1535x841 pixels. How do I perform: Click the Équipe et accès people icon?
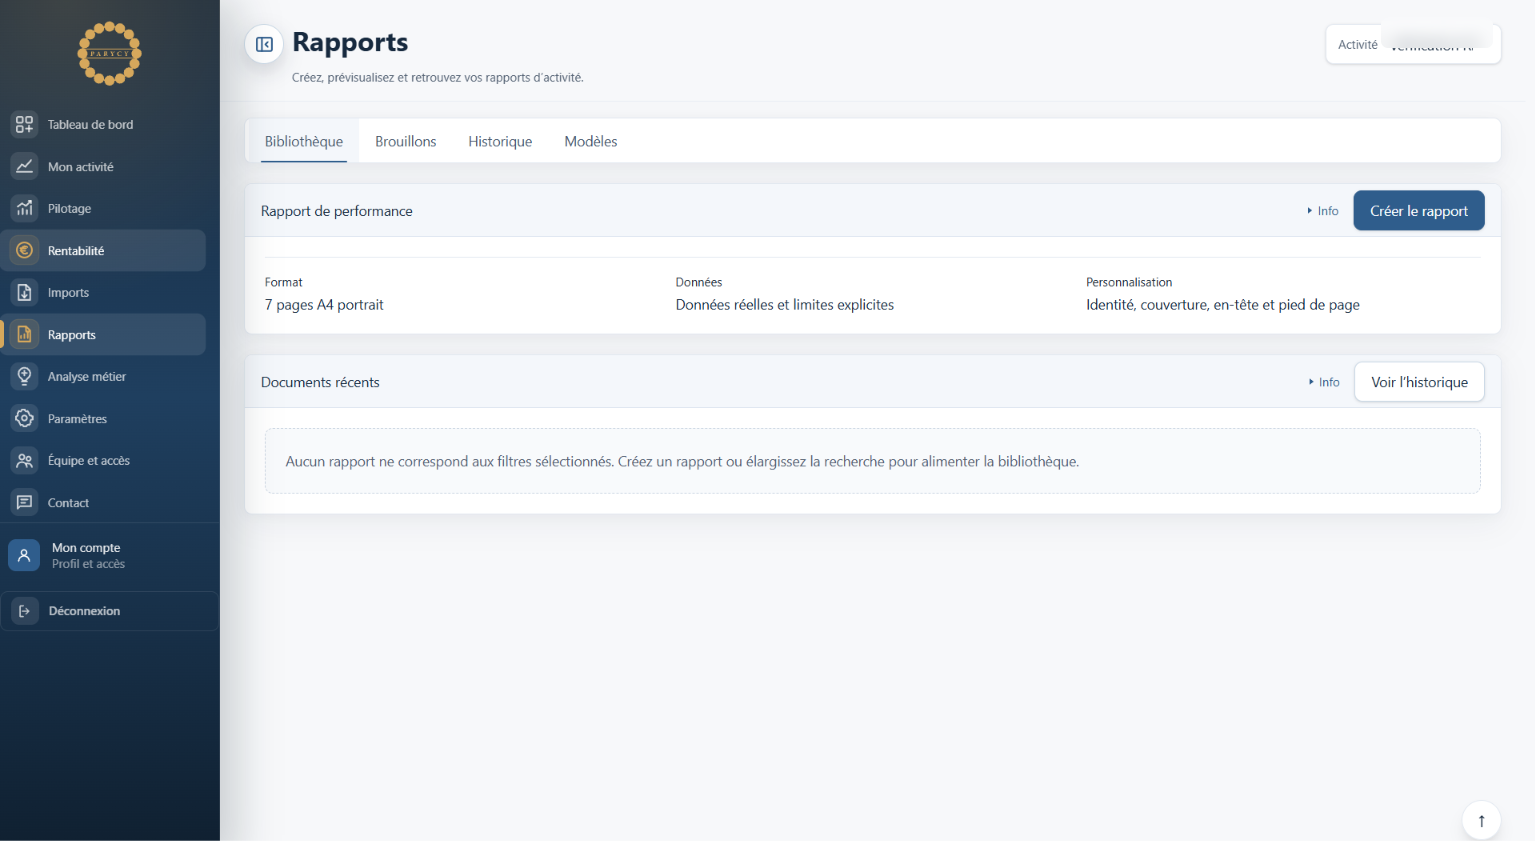[24, 460]
